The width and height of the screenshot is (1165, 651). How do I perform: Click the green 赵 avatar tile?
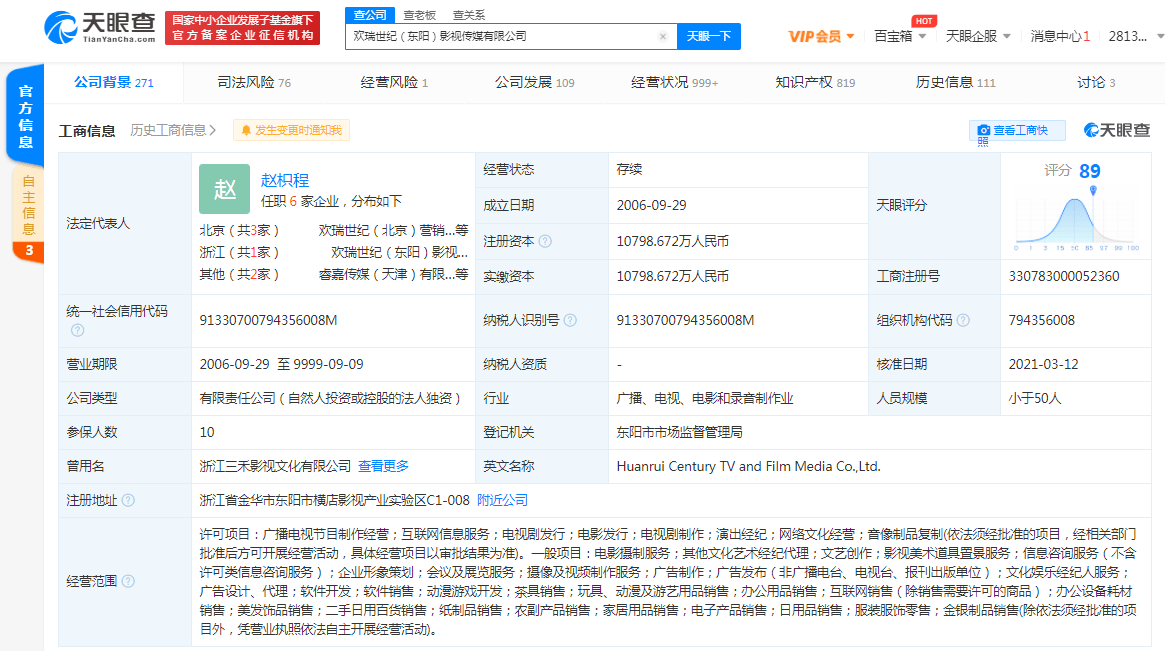point(224,189)
